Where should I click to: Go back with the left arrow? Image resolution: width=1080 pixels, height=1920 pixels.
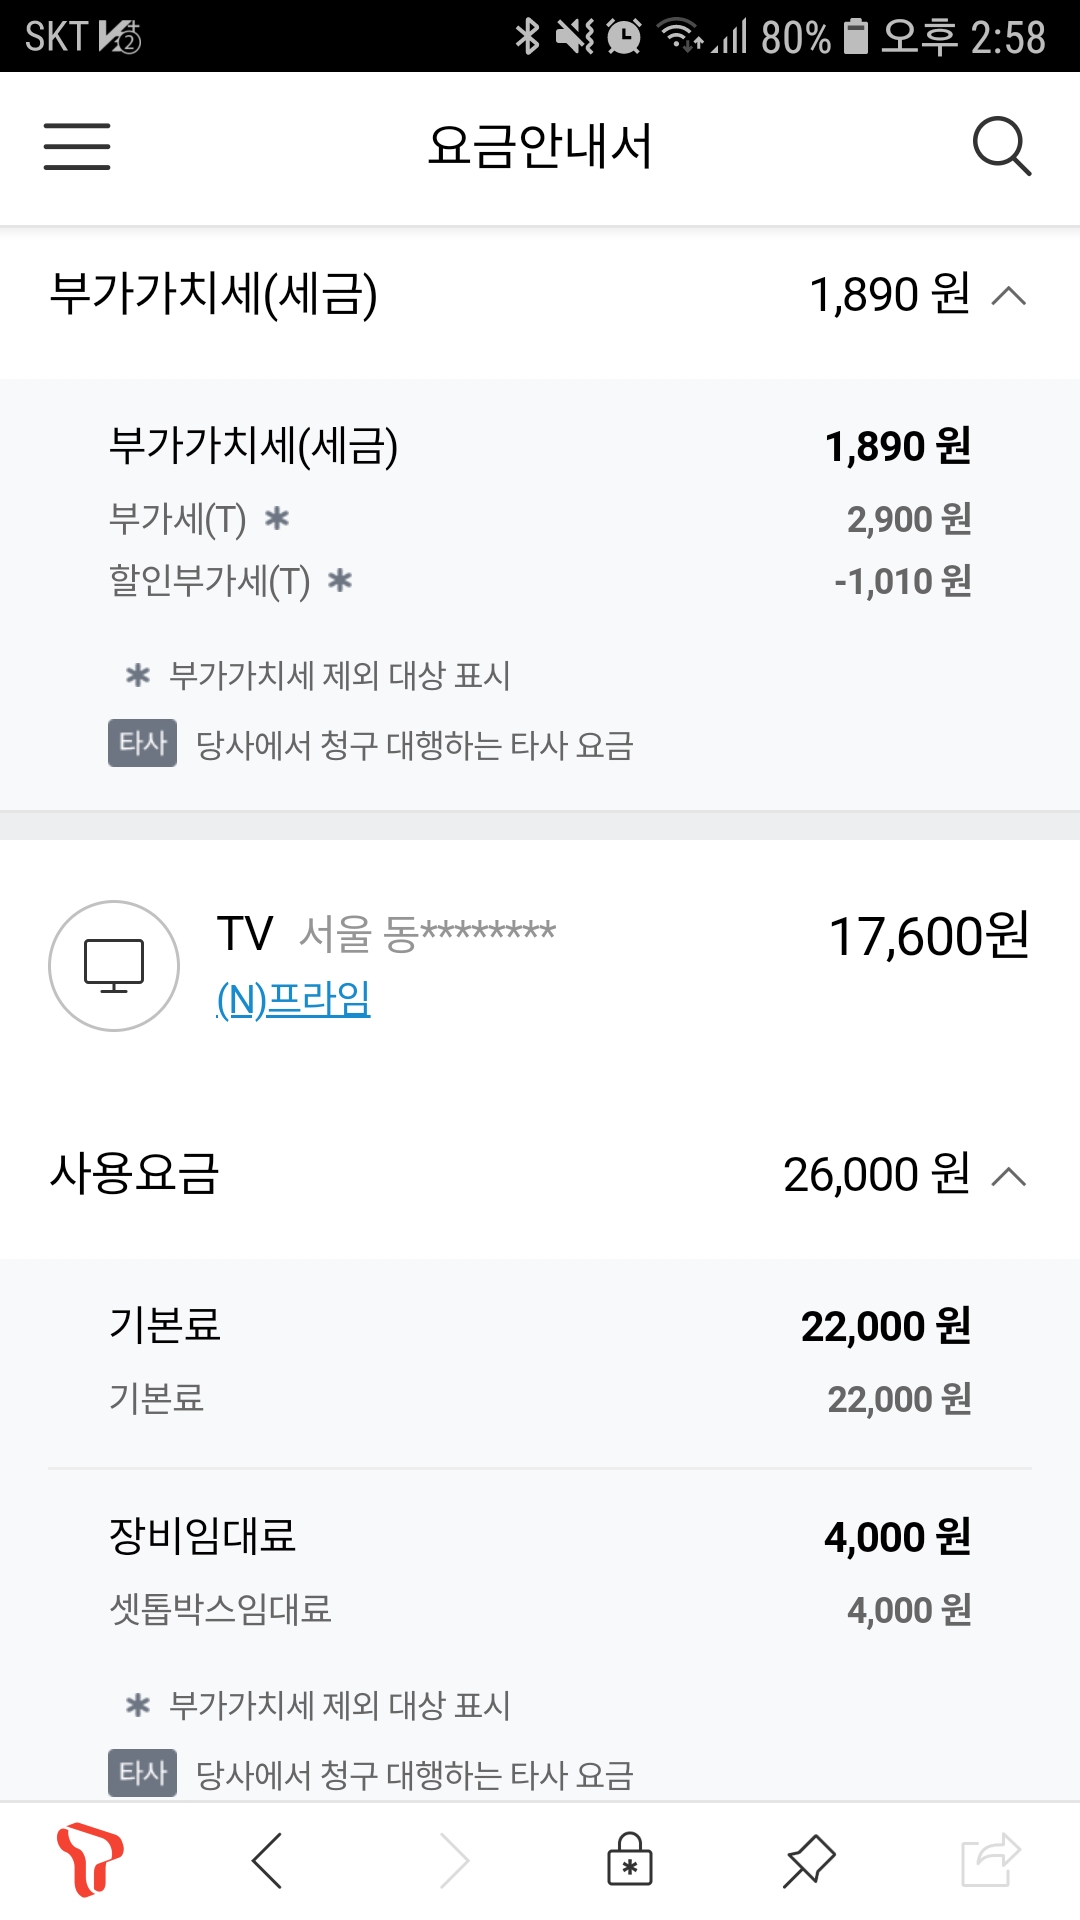(267, 1861)
